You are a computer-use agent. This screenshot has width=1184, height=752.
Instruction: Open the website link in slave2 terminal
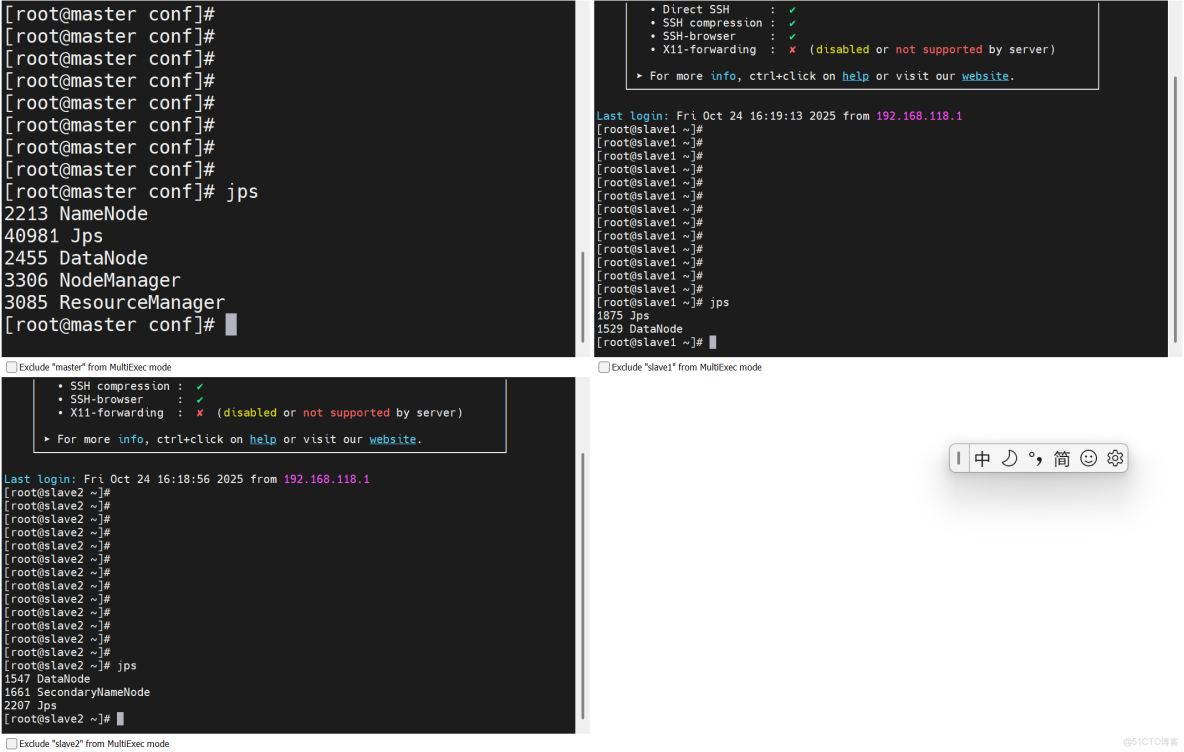(x=393, y=439)
